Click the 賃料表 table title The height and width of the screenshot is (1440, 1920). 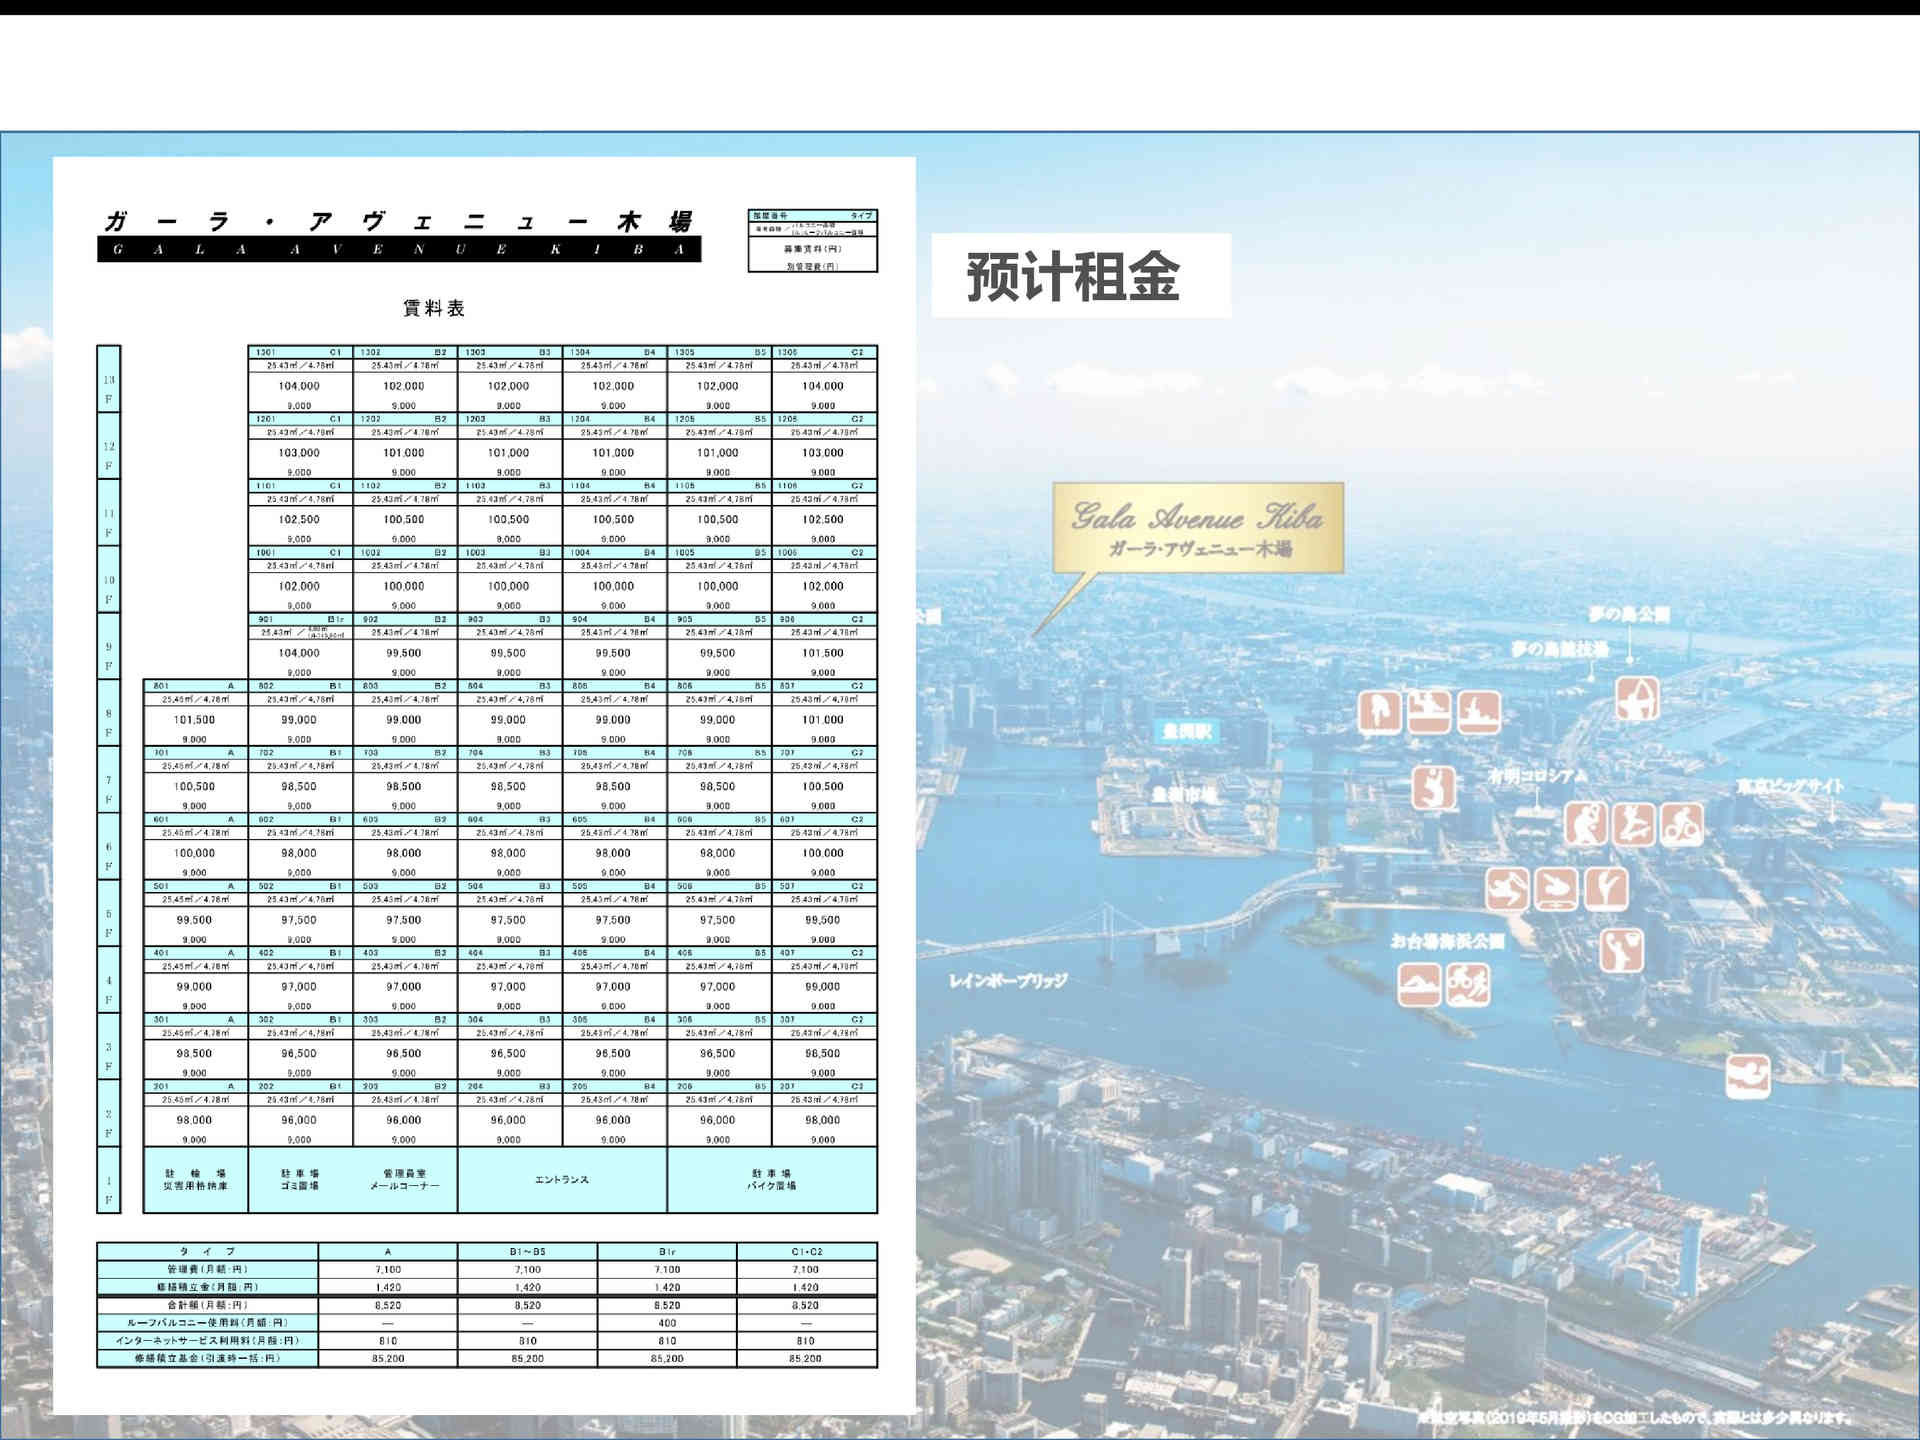434,308
